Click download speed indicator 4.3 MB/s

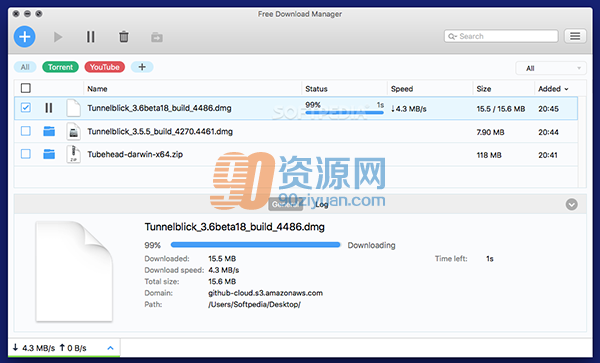(x=34, y=348)
